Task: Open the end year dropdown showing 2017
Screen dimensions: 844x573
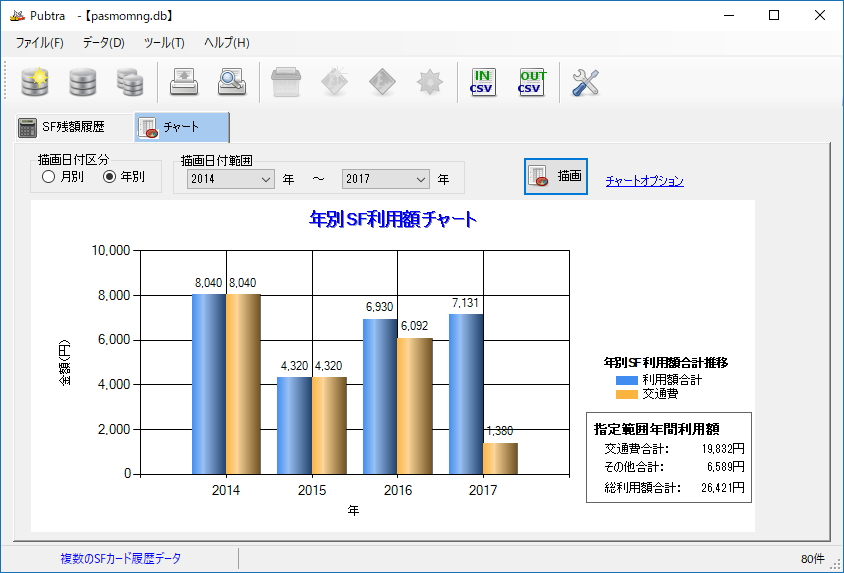Action: pyautogui.click(x=385, y=179)
